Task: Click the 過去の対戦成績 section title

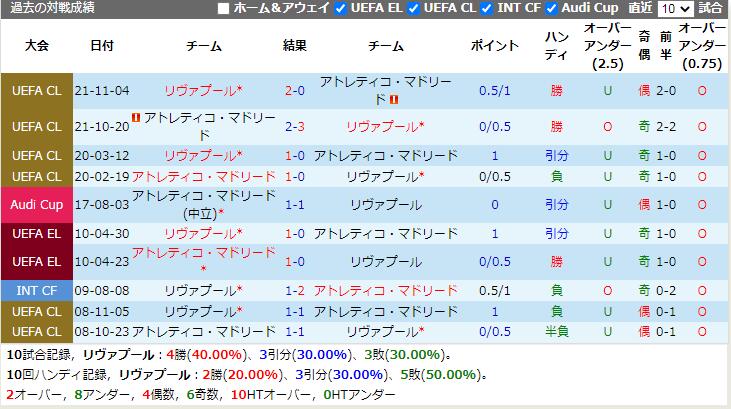Action: 52,8
